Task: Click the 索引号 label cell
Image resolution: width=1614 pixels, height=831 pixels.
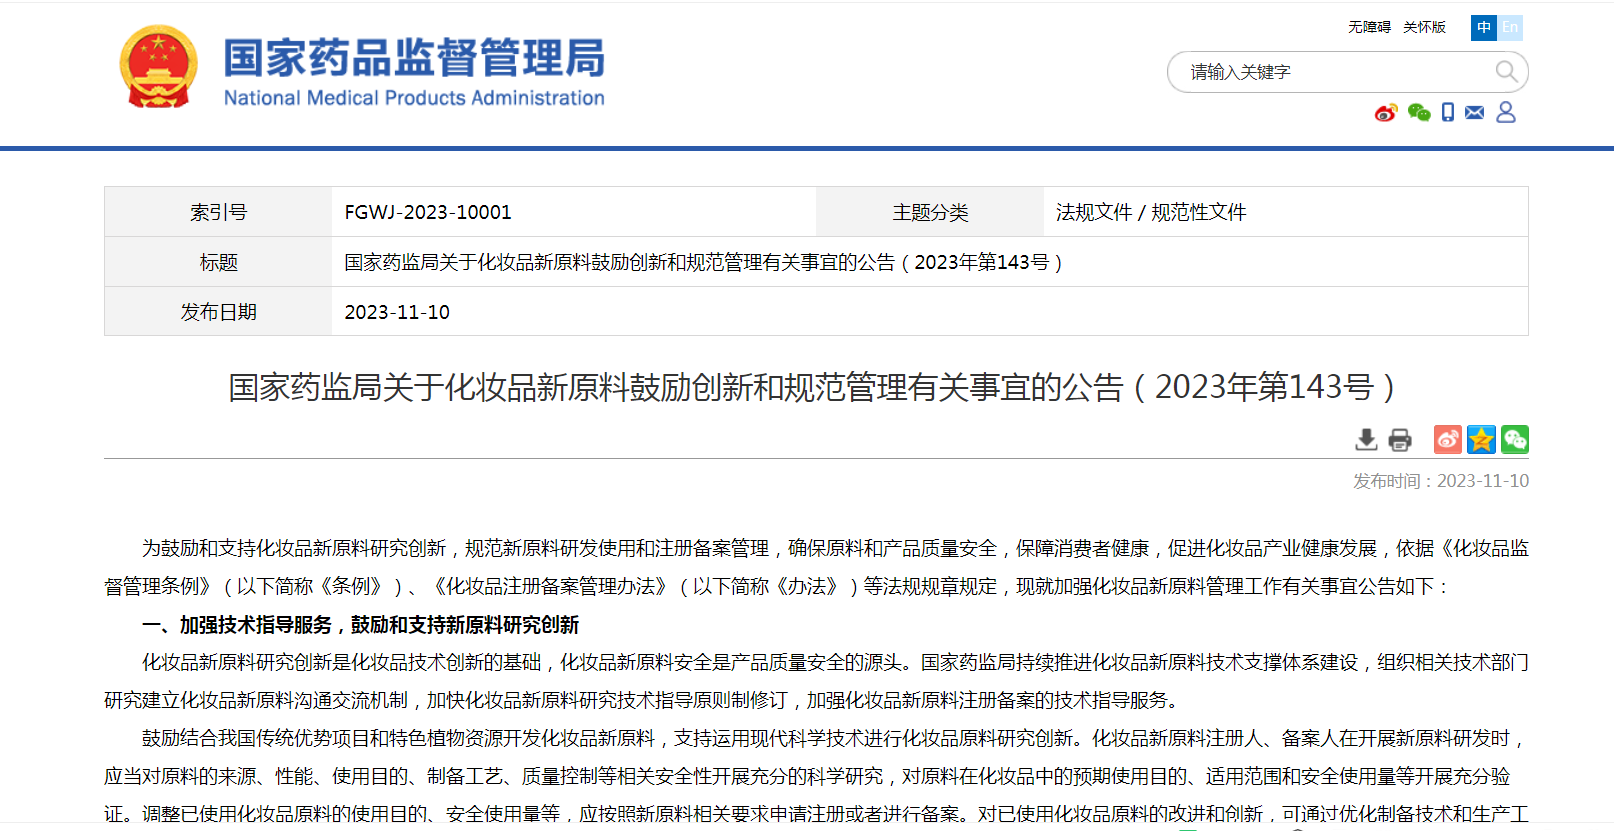Action: [x=218, y=212]
